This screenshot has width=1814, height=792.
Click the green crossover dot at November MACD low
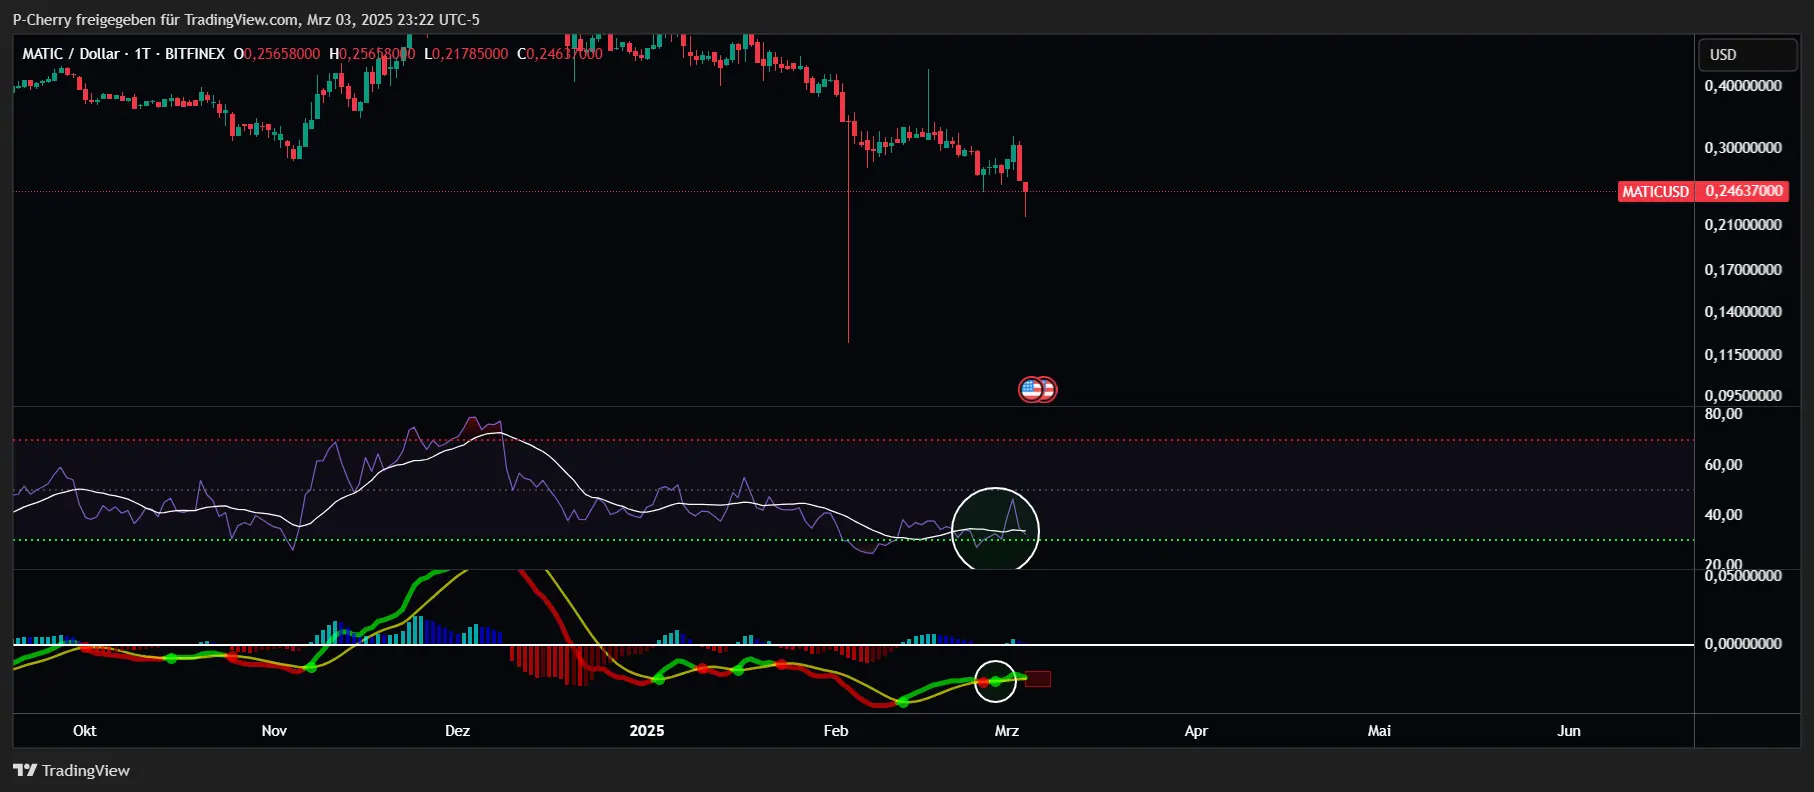tap(310, 667)
